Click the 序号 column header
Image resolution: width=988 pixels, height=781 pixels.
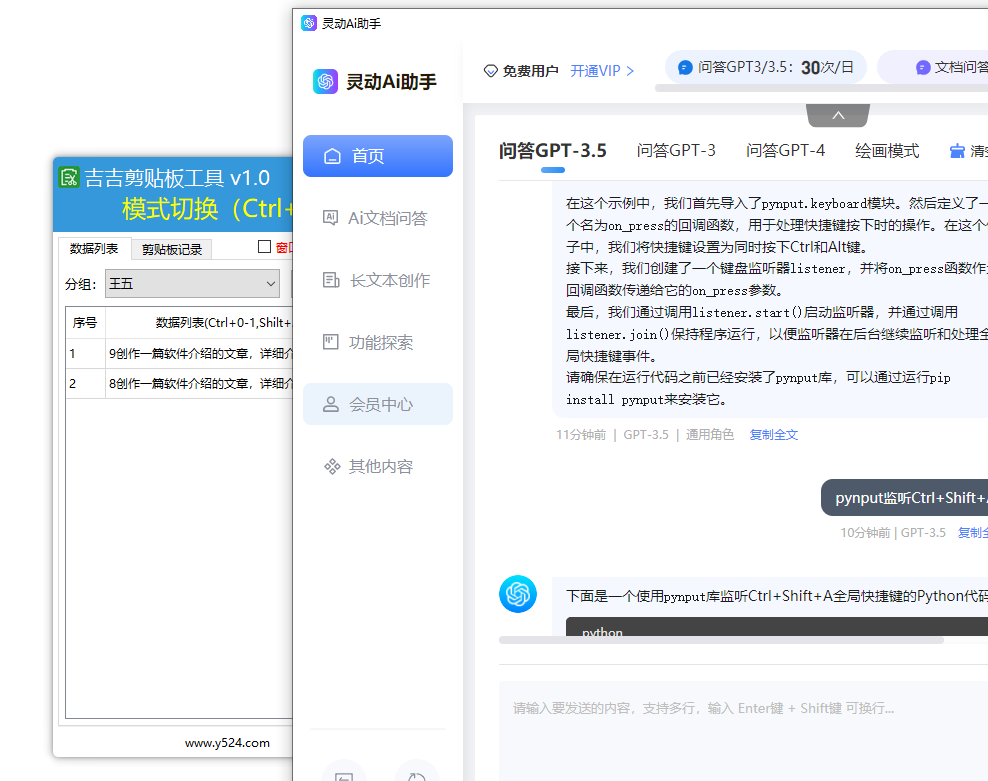85,323
